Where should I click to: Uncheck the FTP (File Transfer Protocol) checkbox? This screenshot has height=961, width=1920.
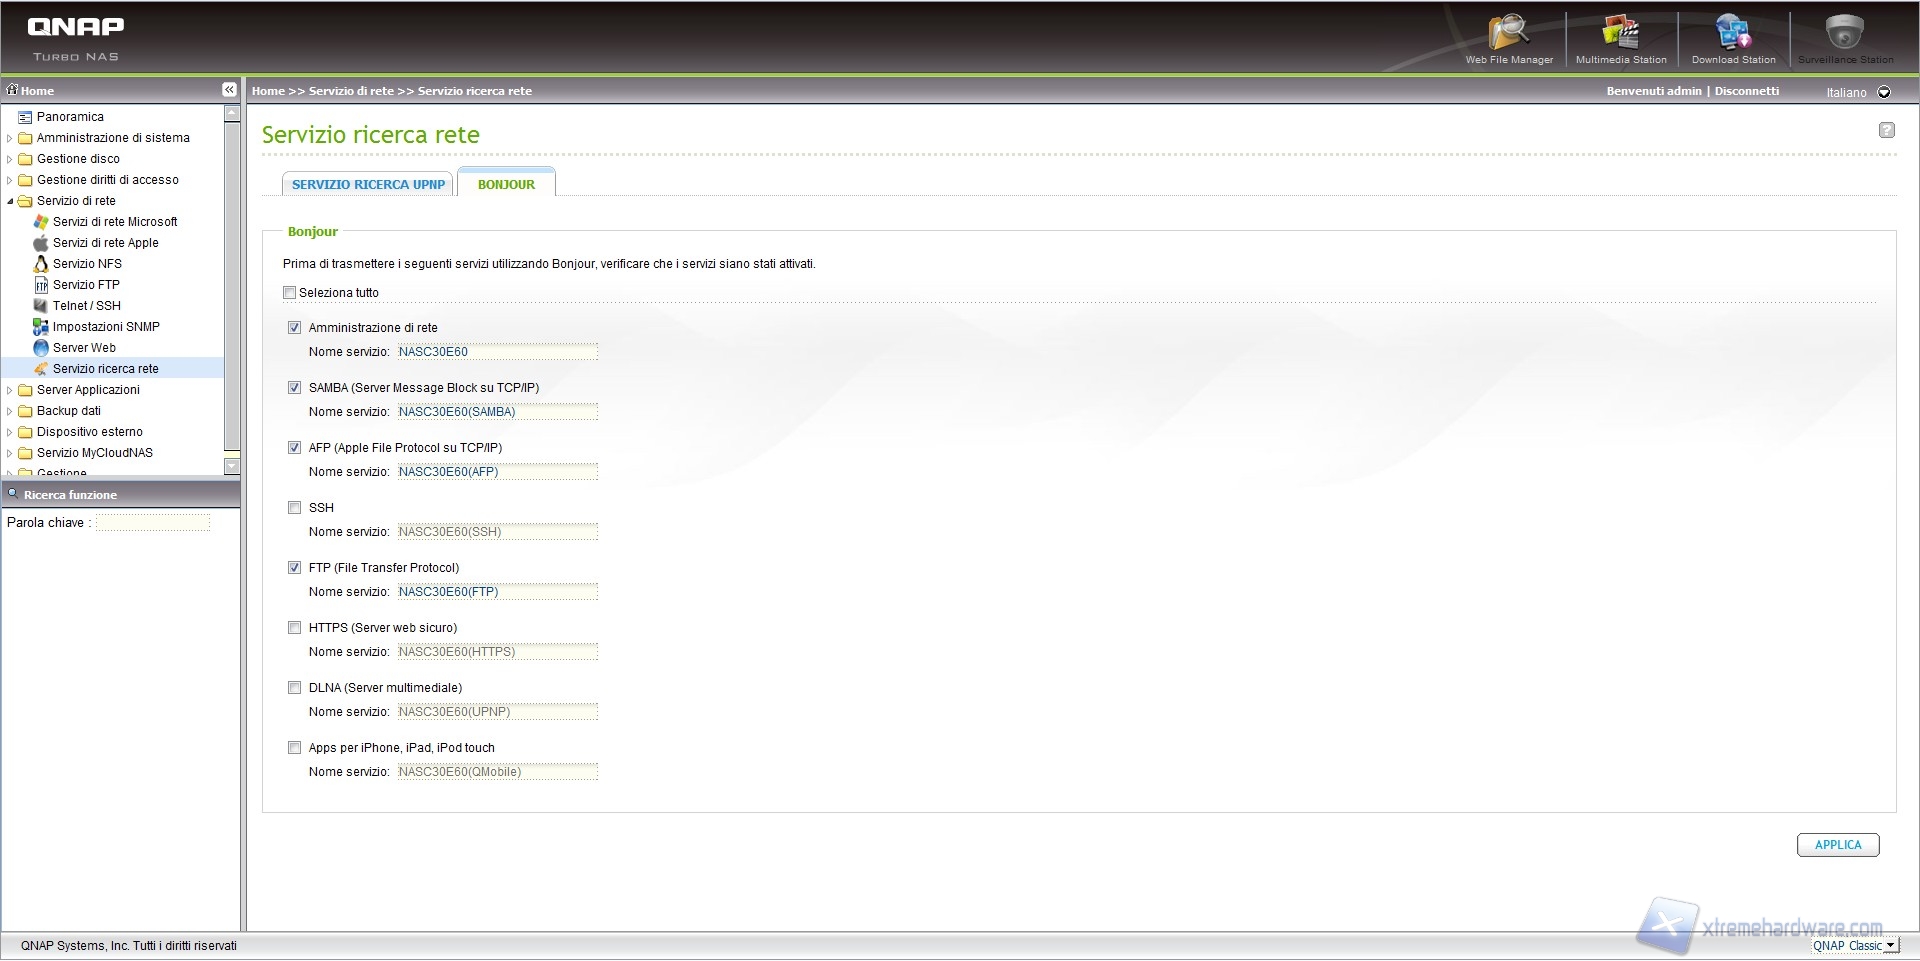(x=294, y=568)
